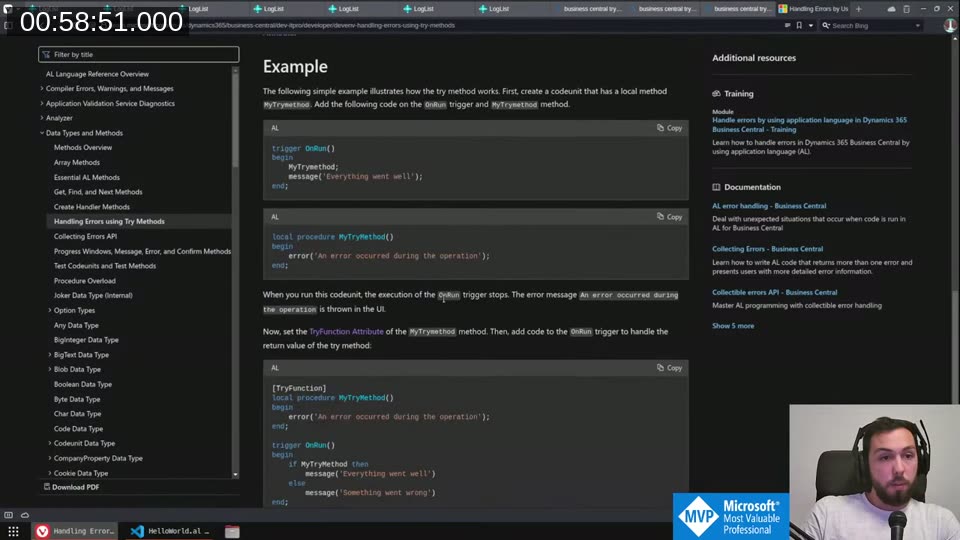Copy the TryFunction code block
960x540 pixels.
[x=669, y=368]
